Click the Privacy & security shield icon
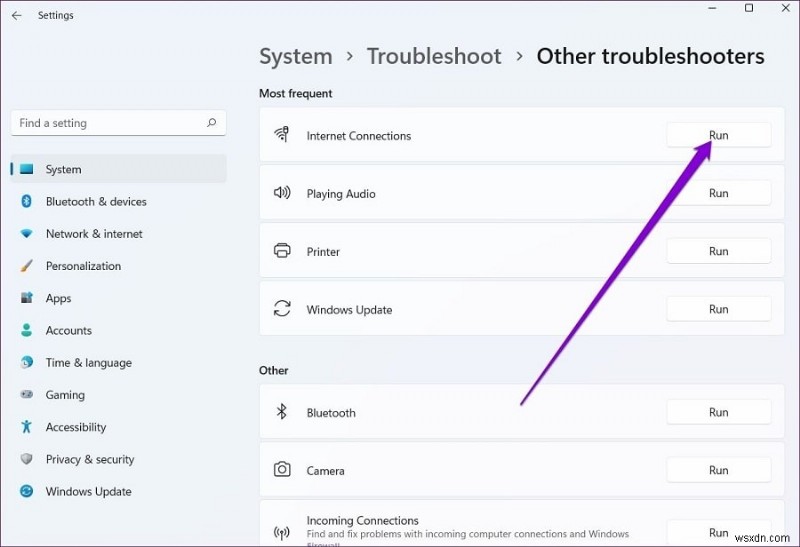The height and width of the screenshot is (547, 800). [27, 459]
